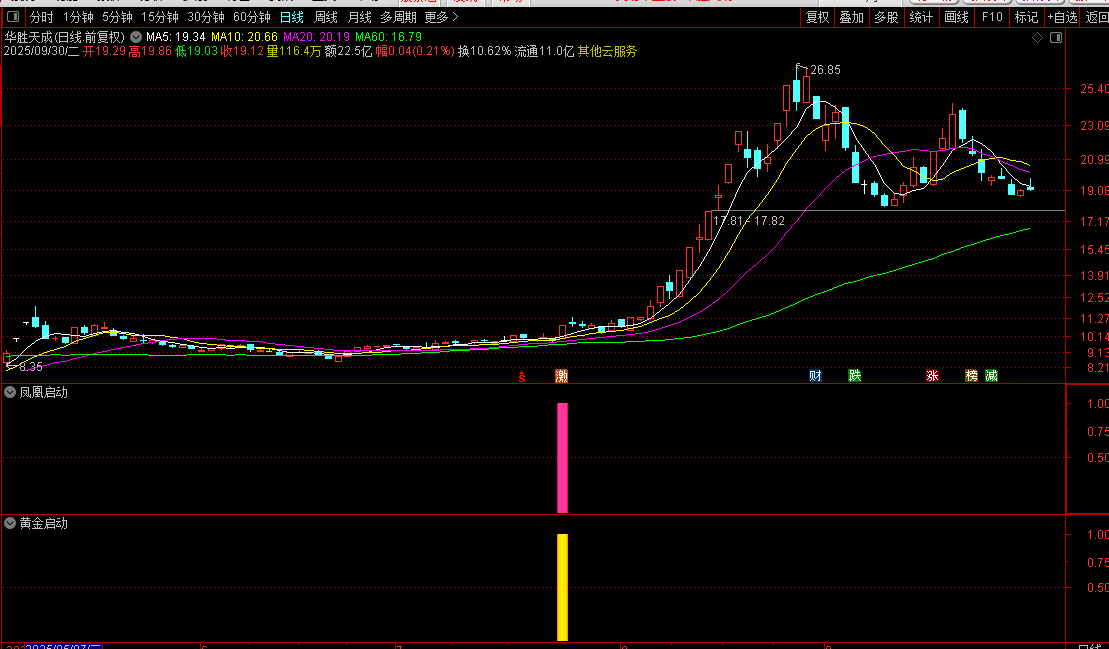Click the red S event marker
Screen dimensions: 1109x649
[522, 376]
